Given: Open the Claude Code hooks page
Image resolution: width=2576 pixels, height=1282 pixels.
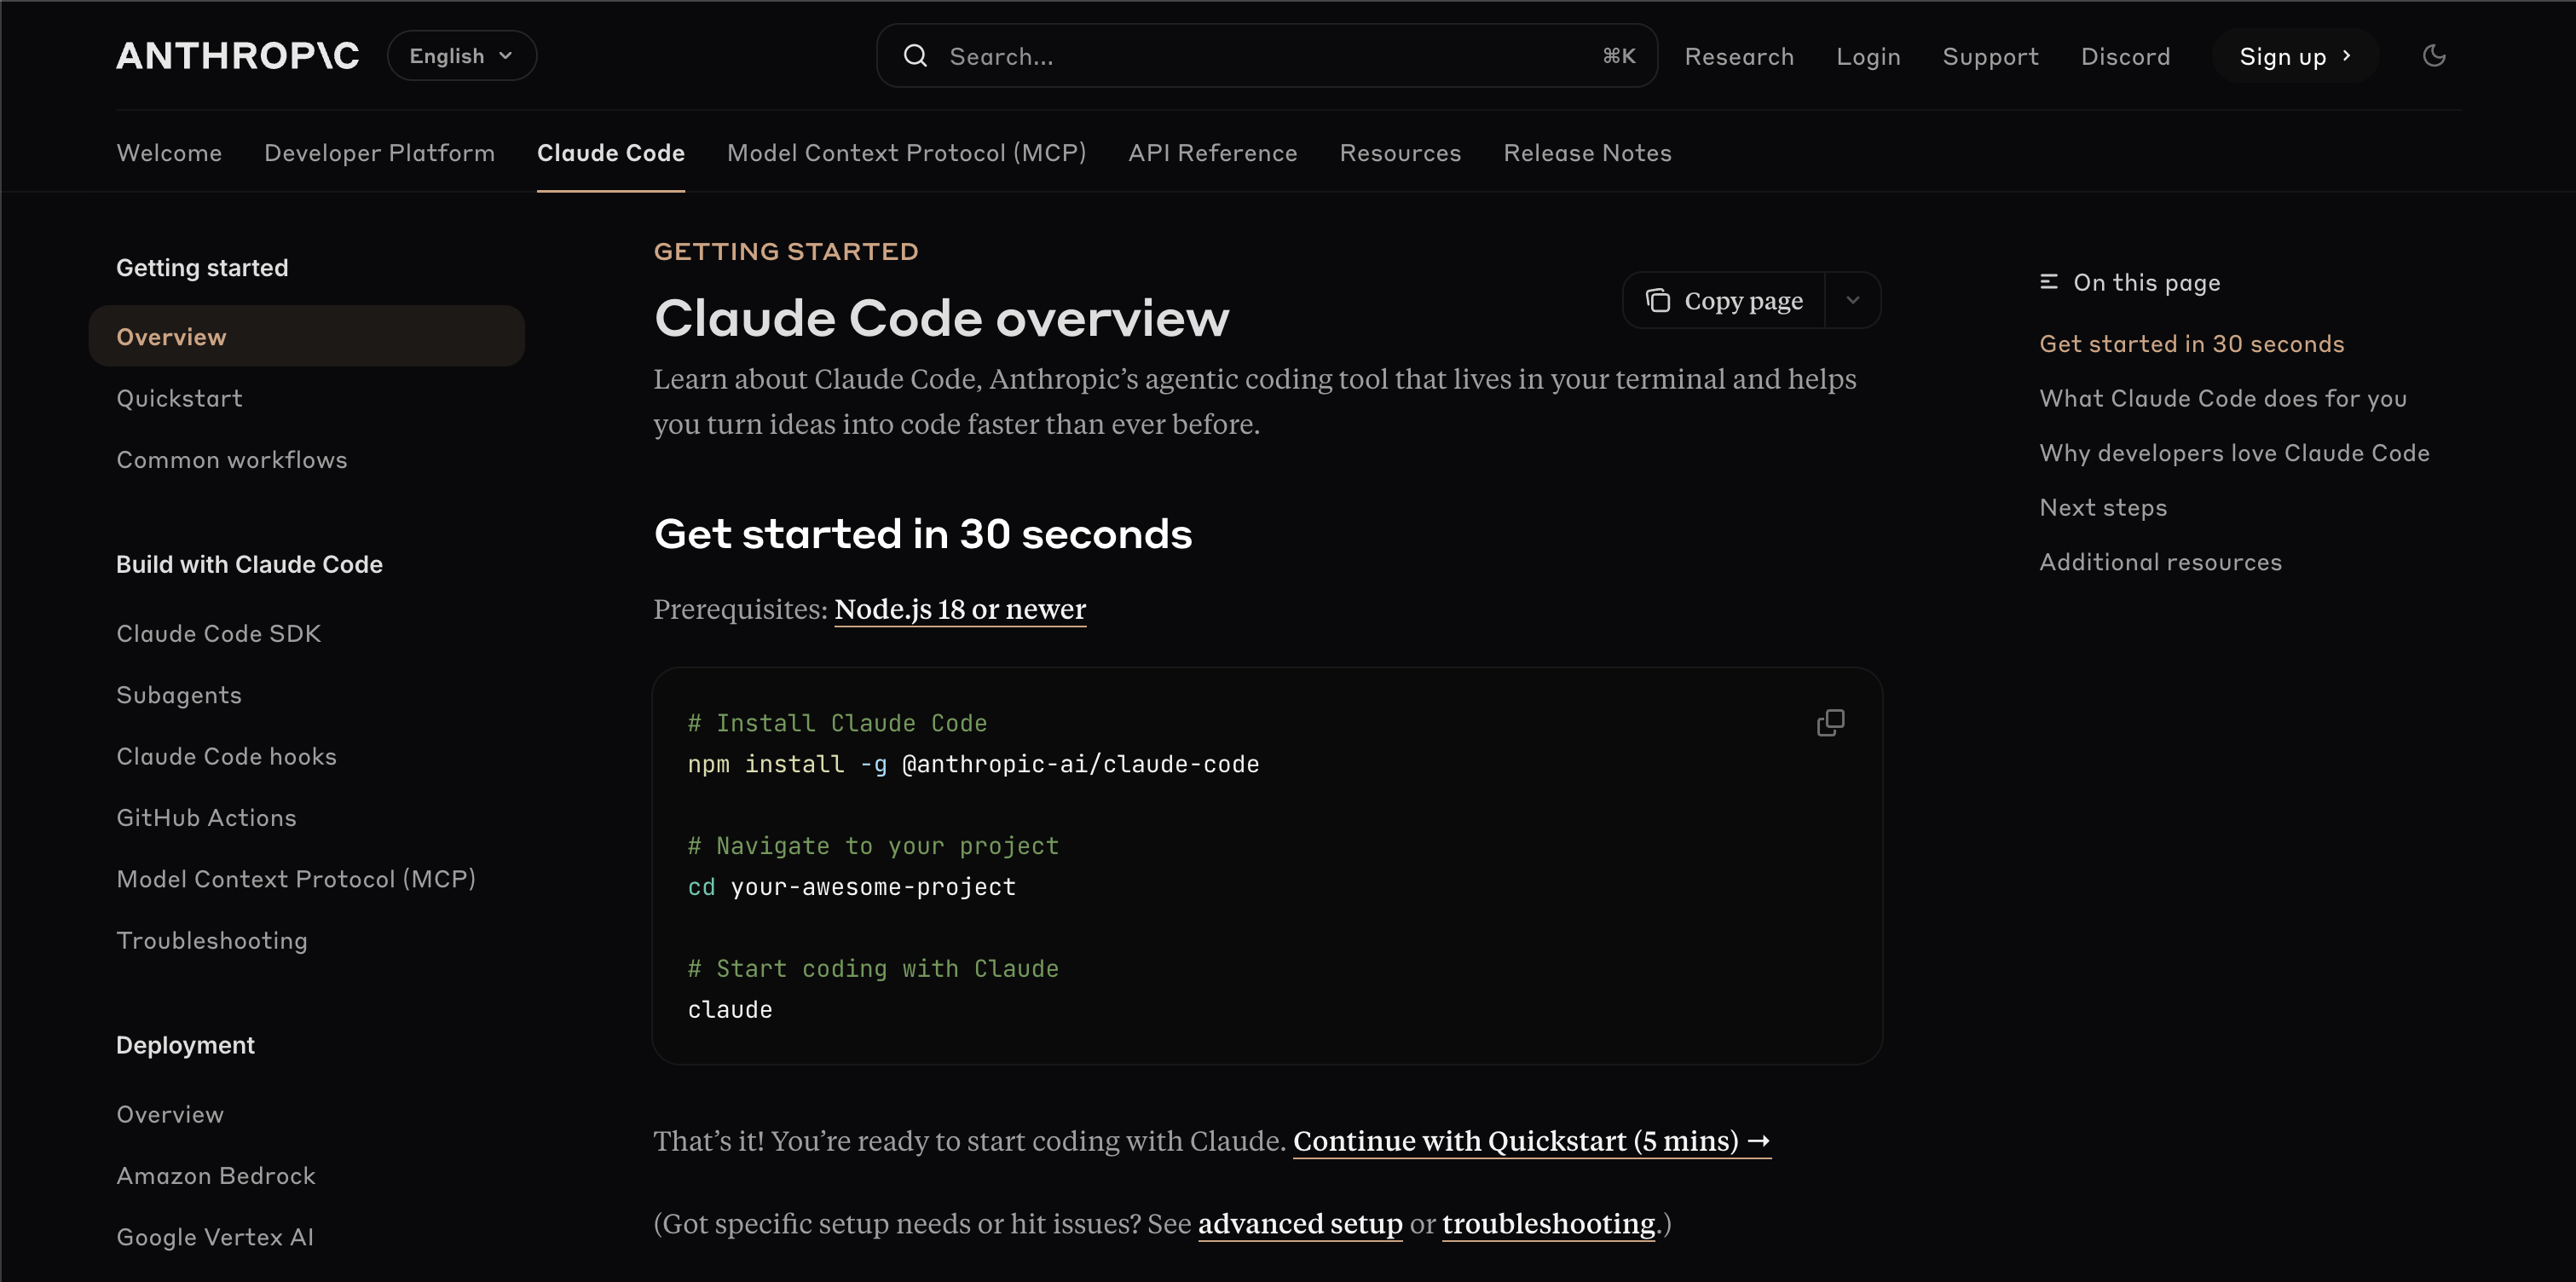Looking at the screenshot, I should click(x=226, y=756).
